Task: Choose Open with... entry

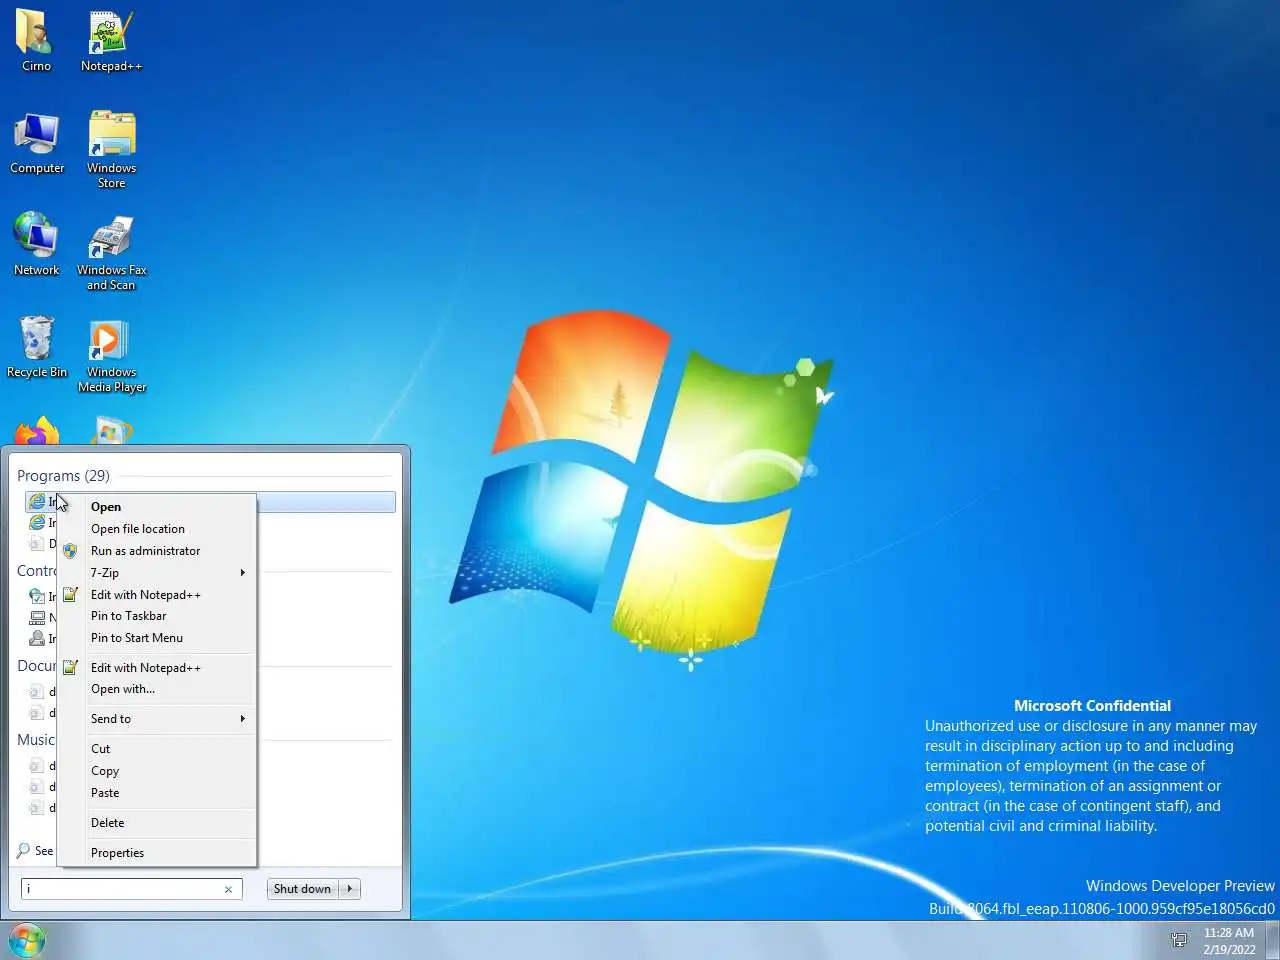Action: 157,689
